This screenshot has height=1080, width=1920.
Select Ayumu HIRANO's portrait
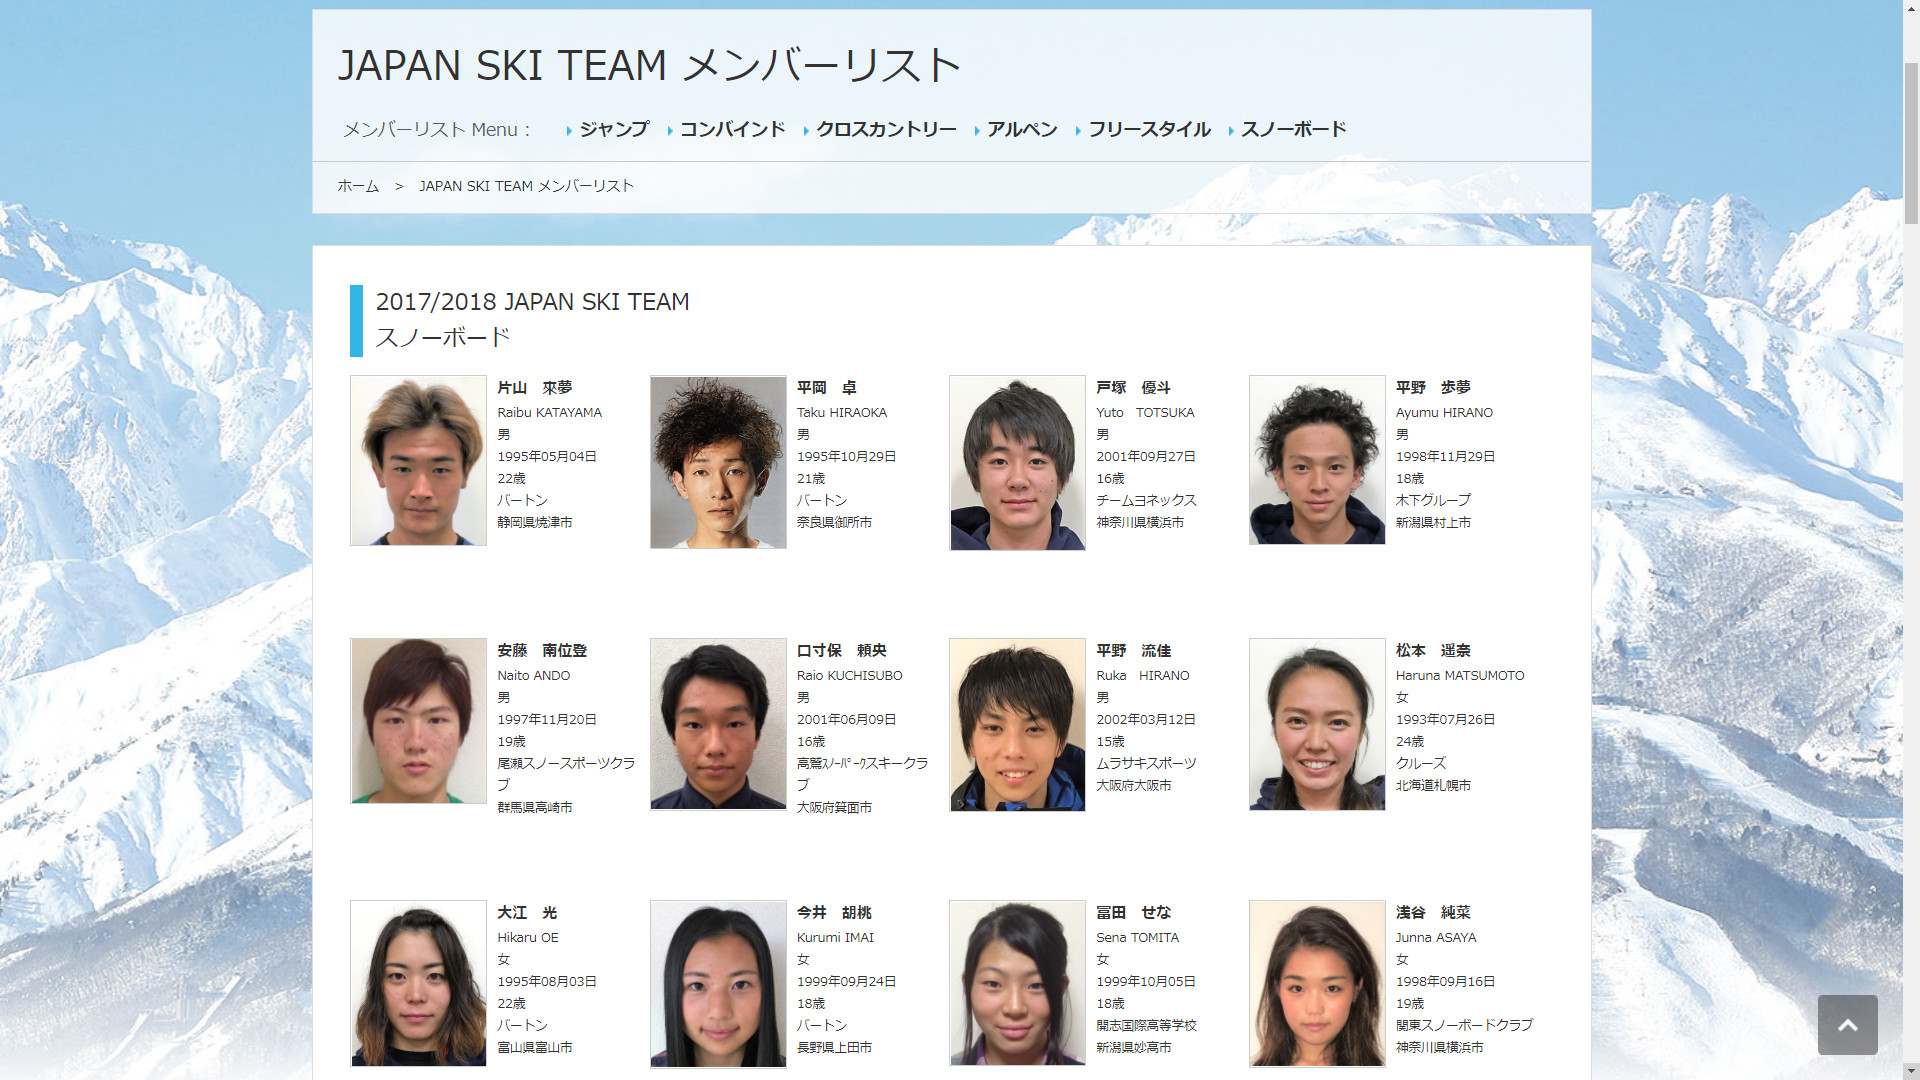[x=1317, y=460]
